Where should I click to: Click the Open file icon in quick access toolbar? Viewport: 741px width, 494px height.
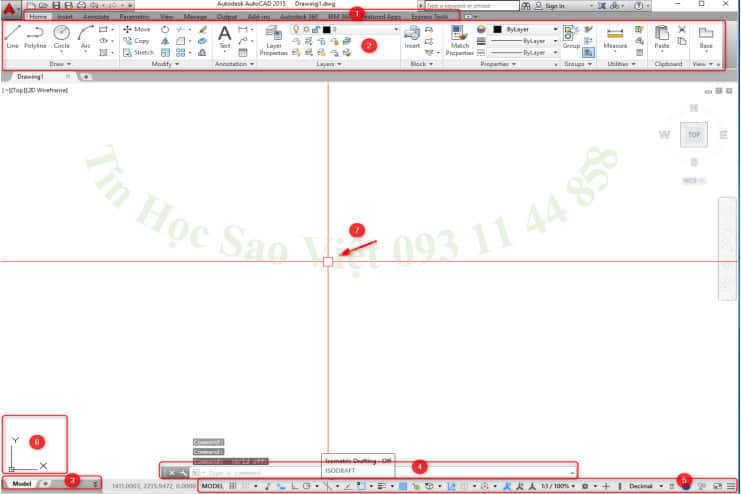click(43, 5)
